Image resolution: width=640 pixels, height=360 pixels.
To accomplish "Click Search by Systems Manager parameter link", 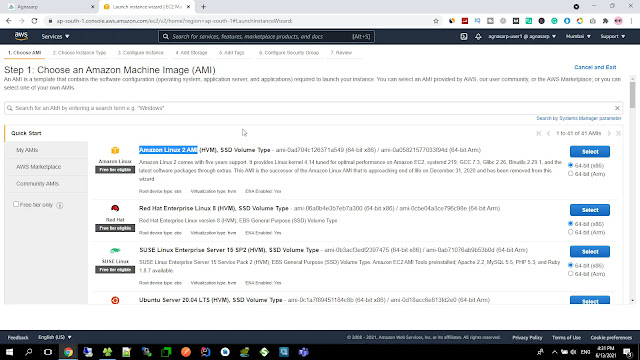I will [x=579, y=118].
